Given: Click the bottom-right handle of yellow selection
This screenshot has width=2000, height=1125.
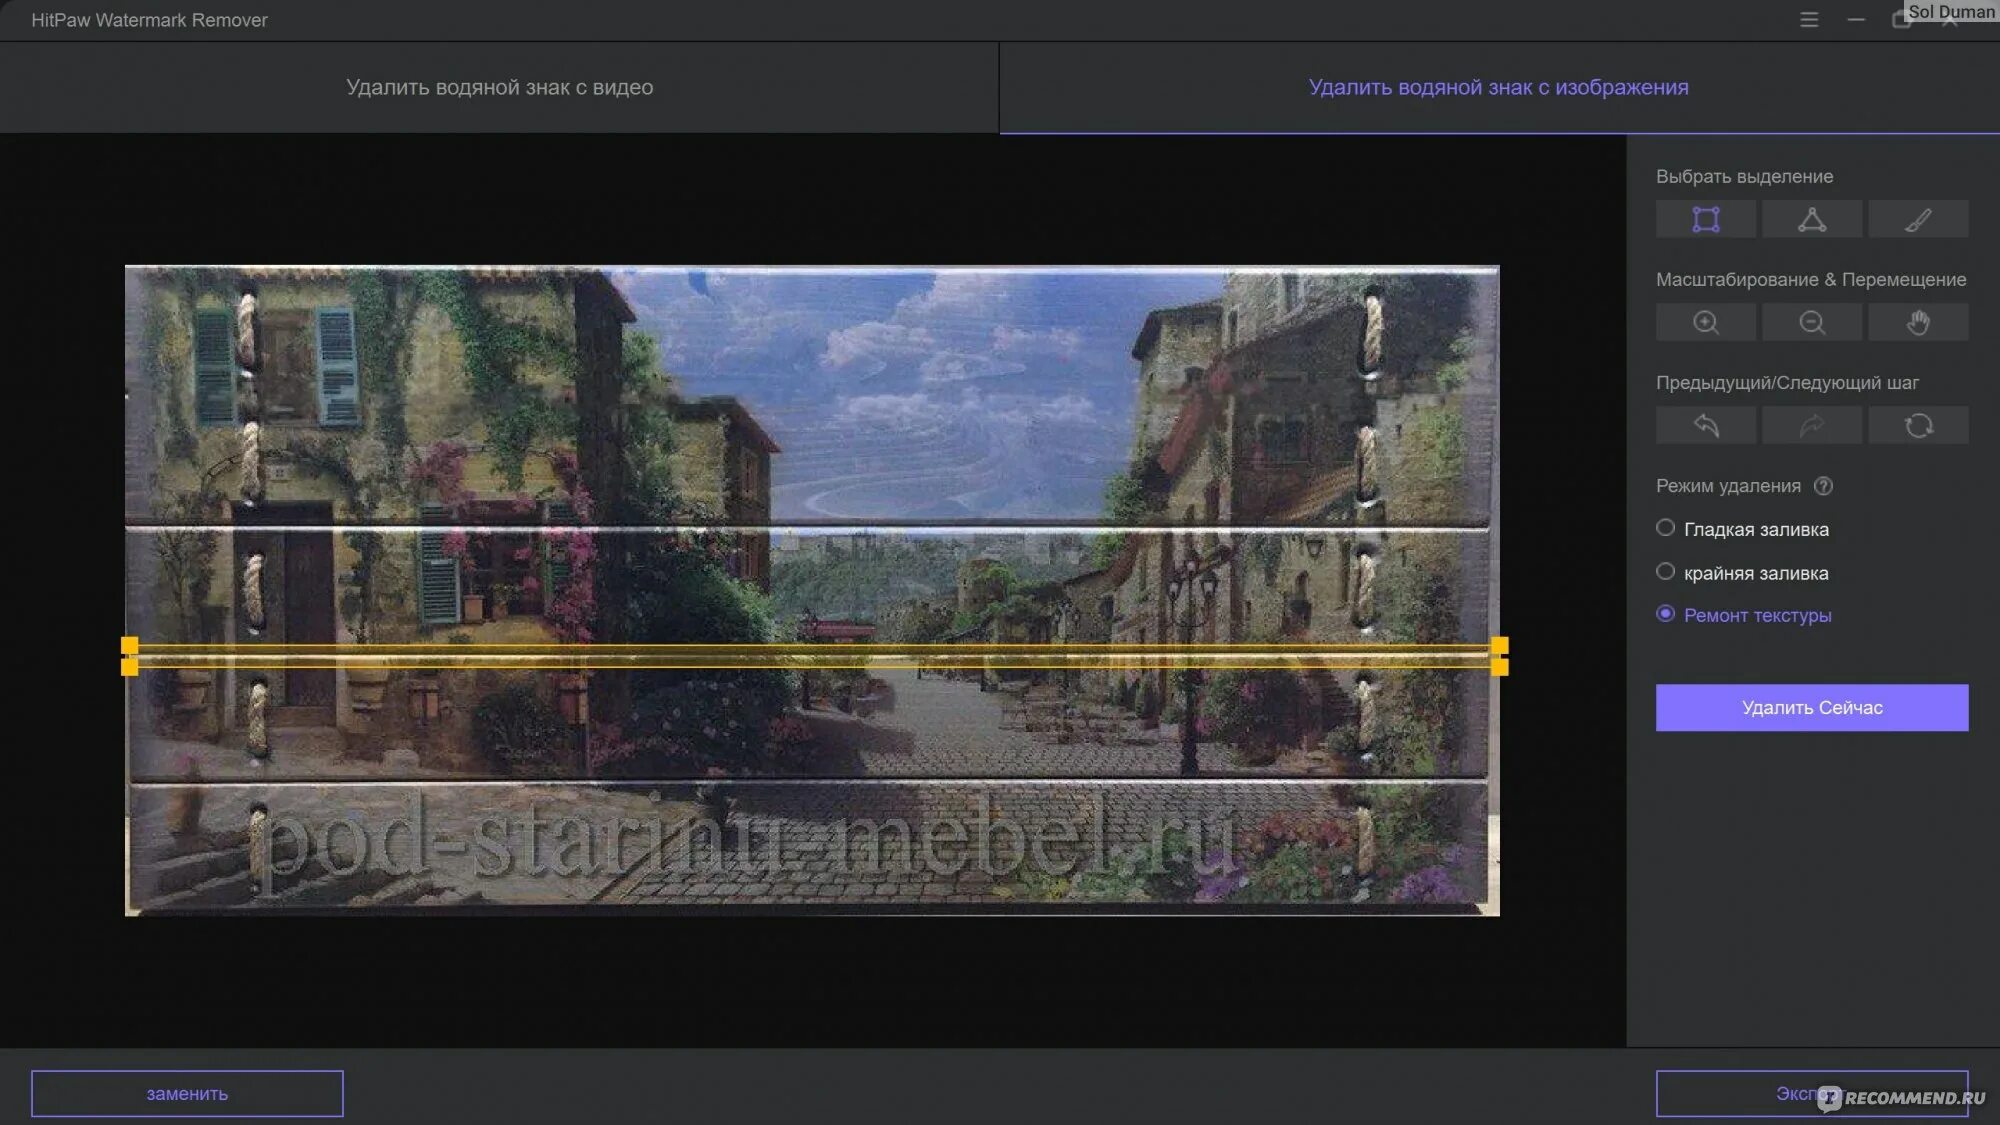Looking at the screenshot, I should [1500, 667].
